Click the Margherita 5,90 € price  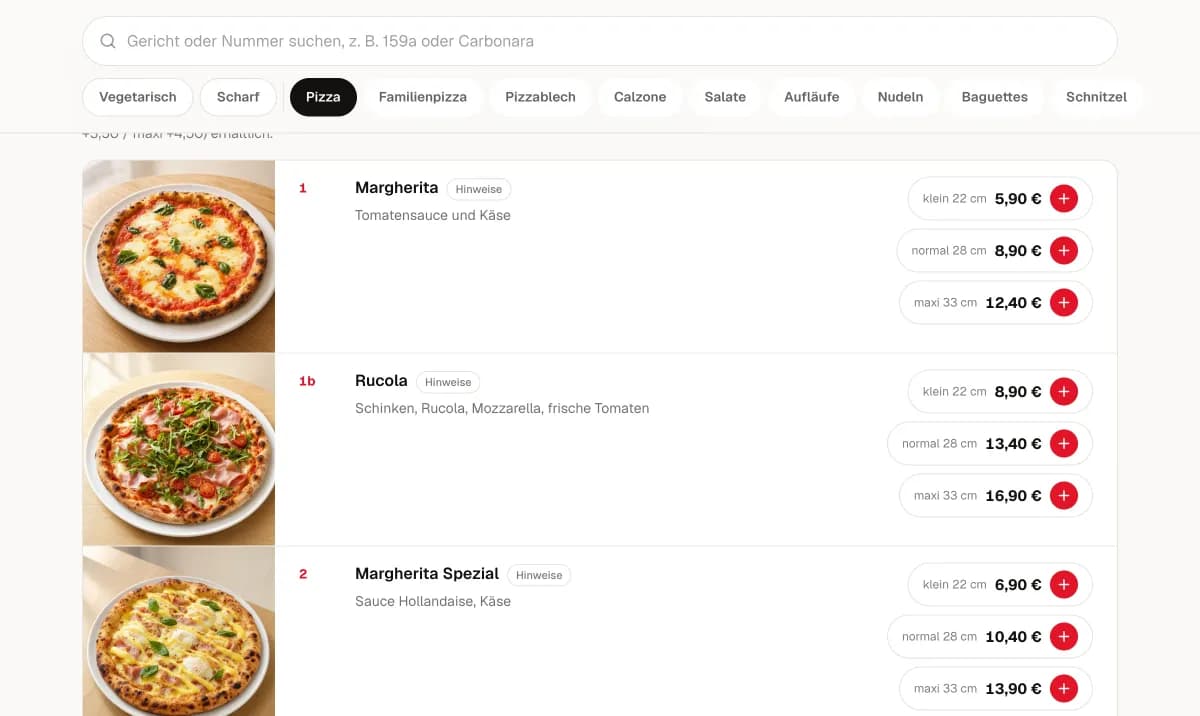tap(1018, 199)
